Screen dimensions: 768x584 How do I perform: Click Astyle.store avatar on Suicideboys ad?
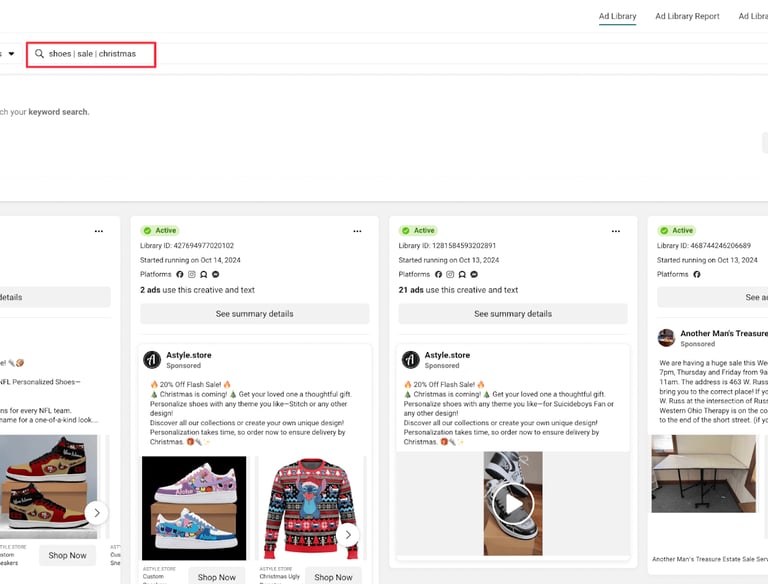410,360
